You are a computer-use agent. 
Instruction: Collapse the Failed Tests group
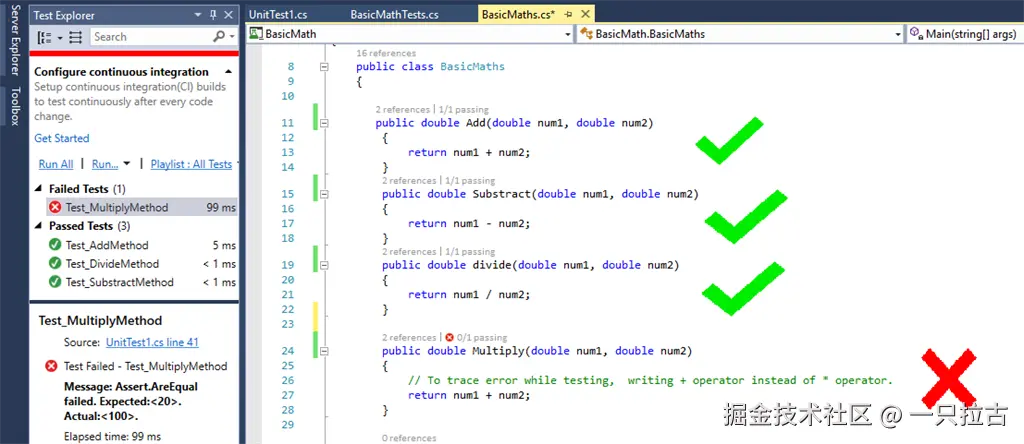[x=37, y=189]
